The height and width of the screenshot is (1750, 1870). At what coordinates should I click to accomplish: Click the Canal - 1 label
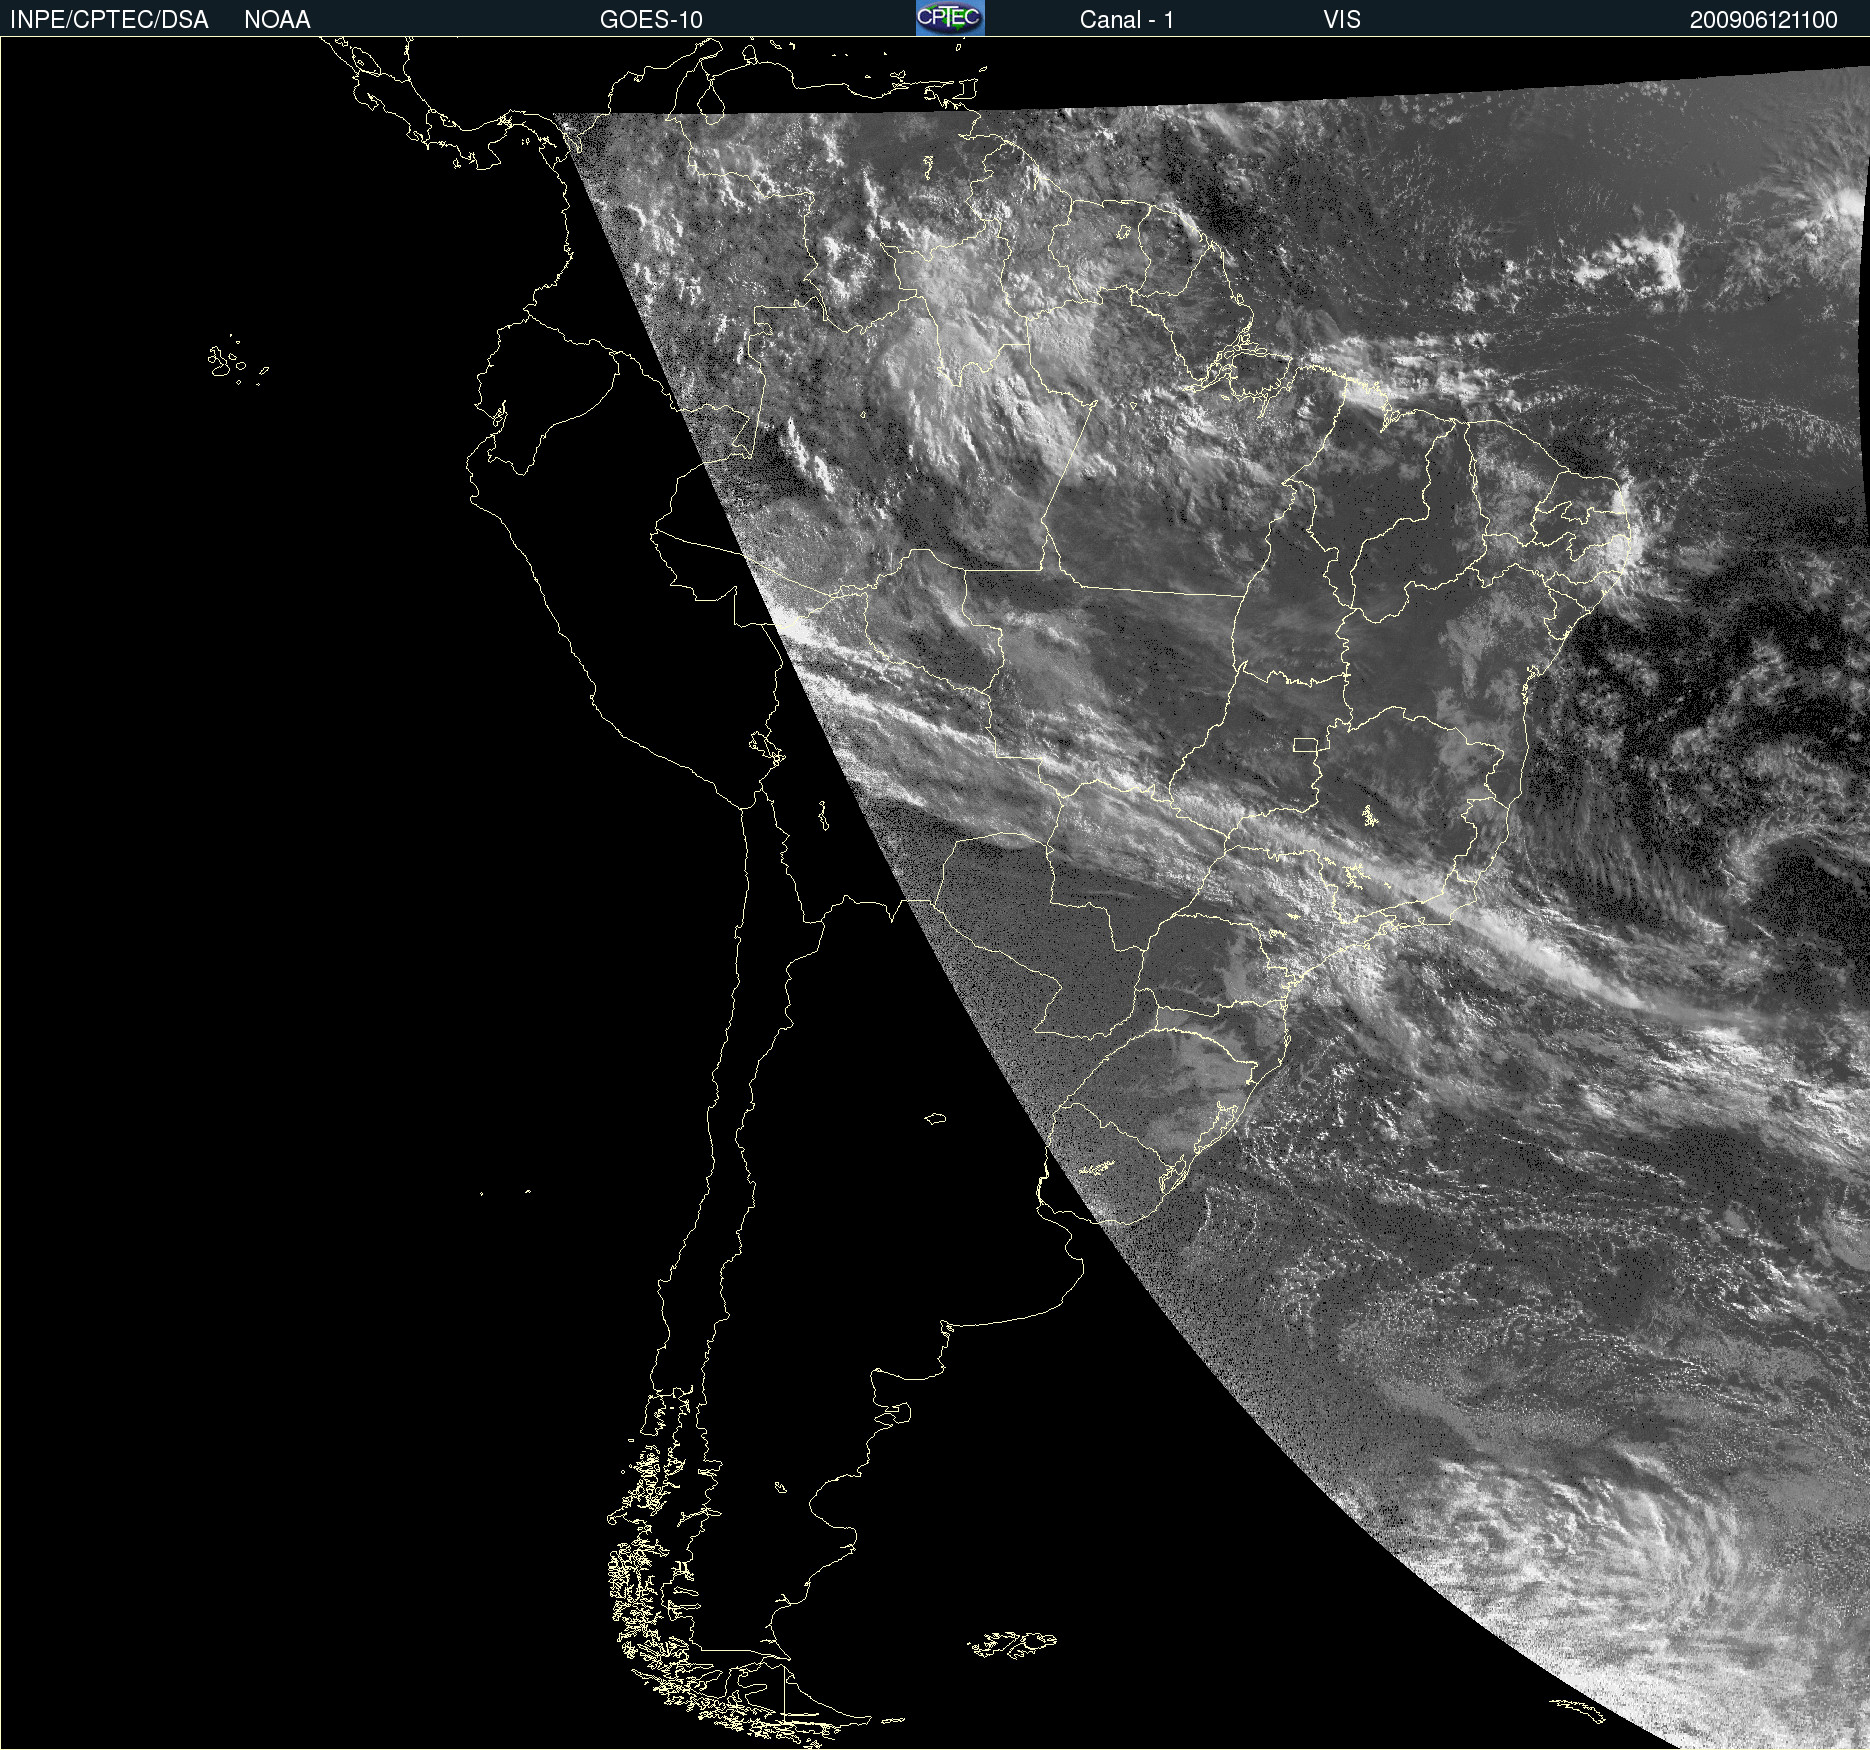click(1126, 20)
